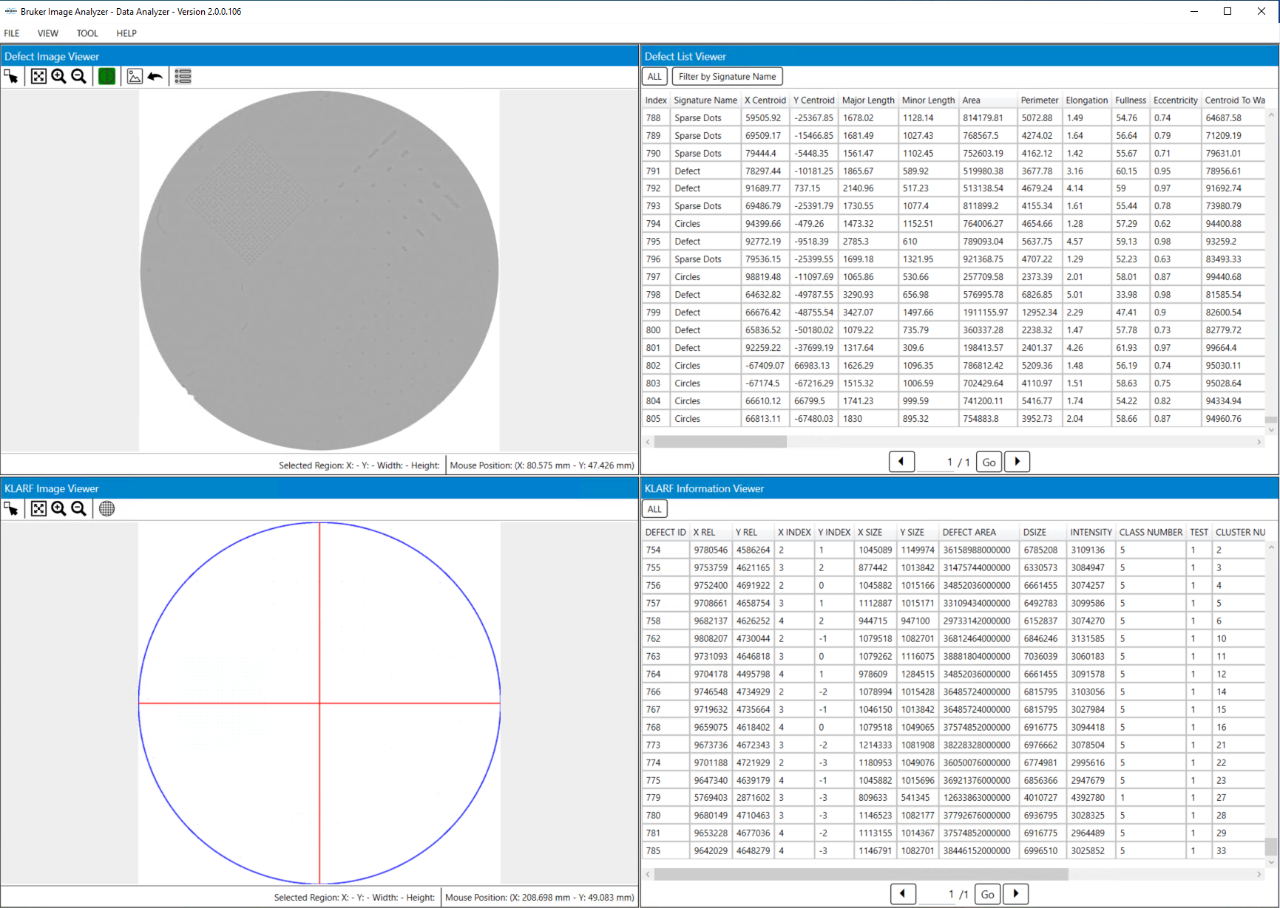Screen dimensions: 1280x908
Task: Expand the HELP menu
Action: pos(126,33)
